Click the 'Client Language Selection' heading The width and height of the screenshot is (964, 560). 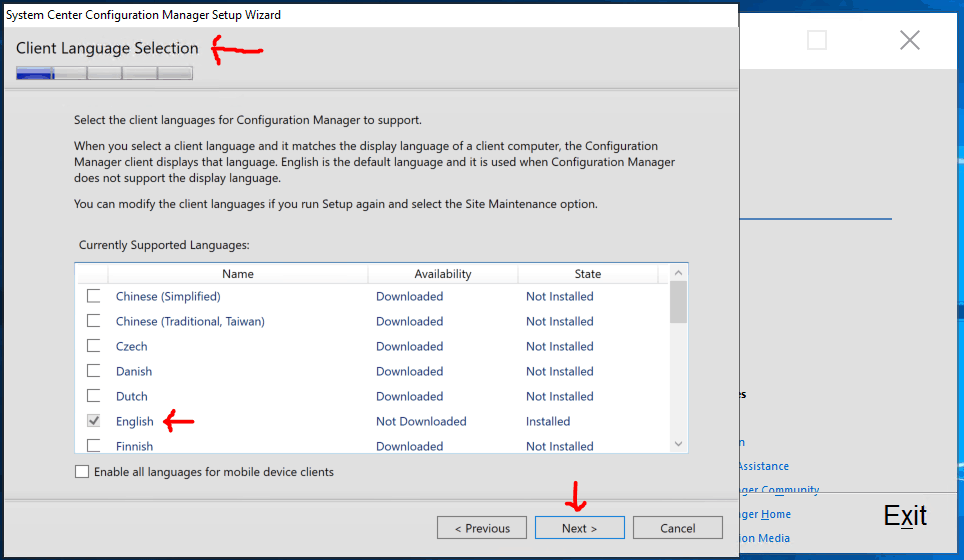coord(107,48)
